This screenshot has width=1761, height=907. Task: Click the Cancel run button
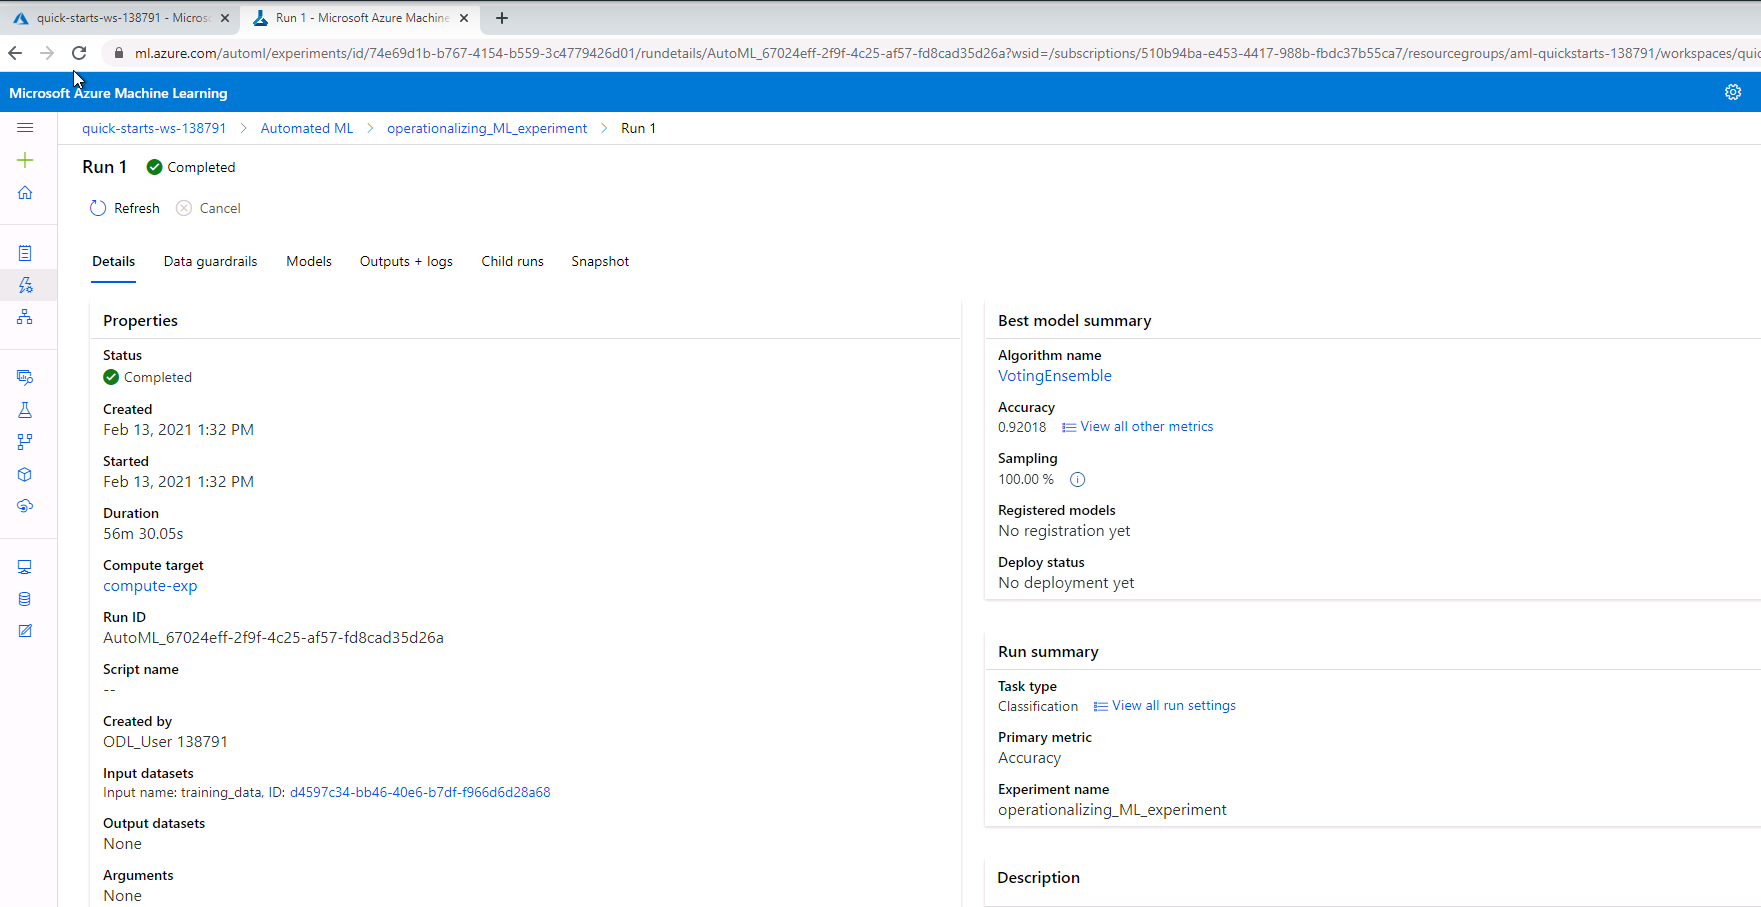pos(208,208)
